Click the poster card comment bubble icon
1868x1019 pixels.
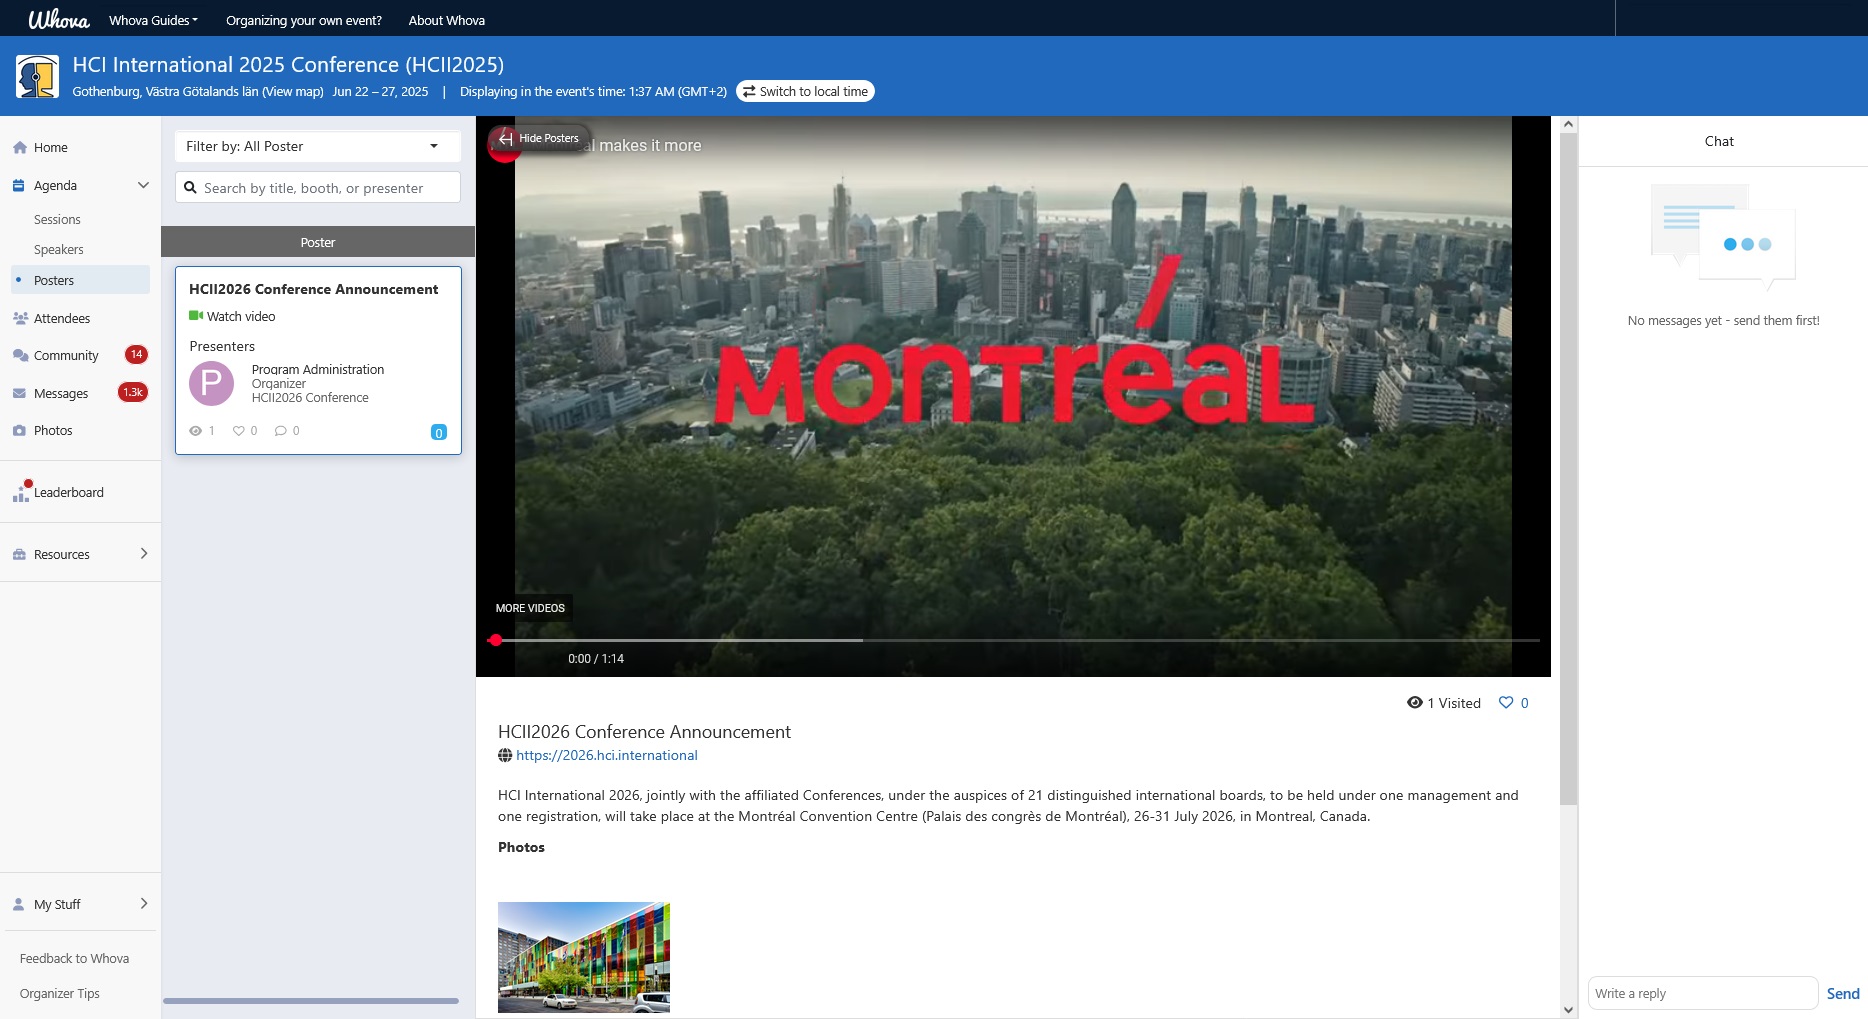(281, 431)
